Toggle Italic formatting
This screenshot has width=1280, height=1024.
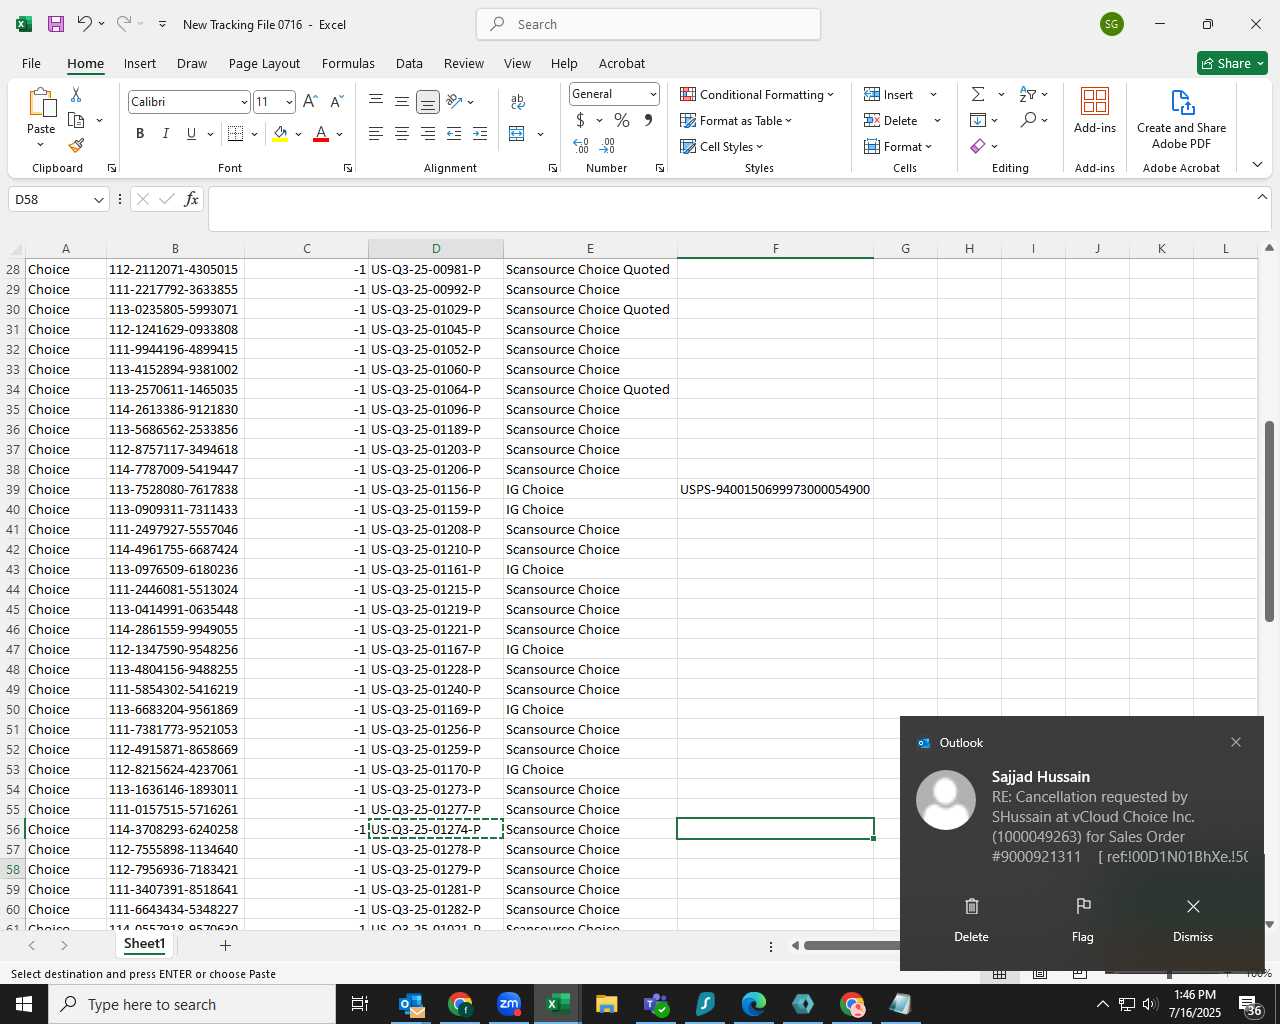tap(165, 134)
